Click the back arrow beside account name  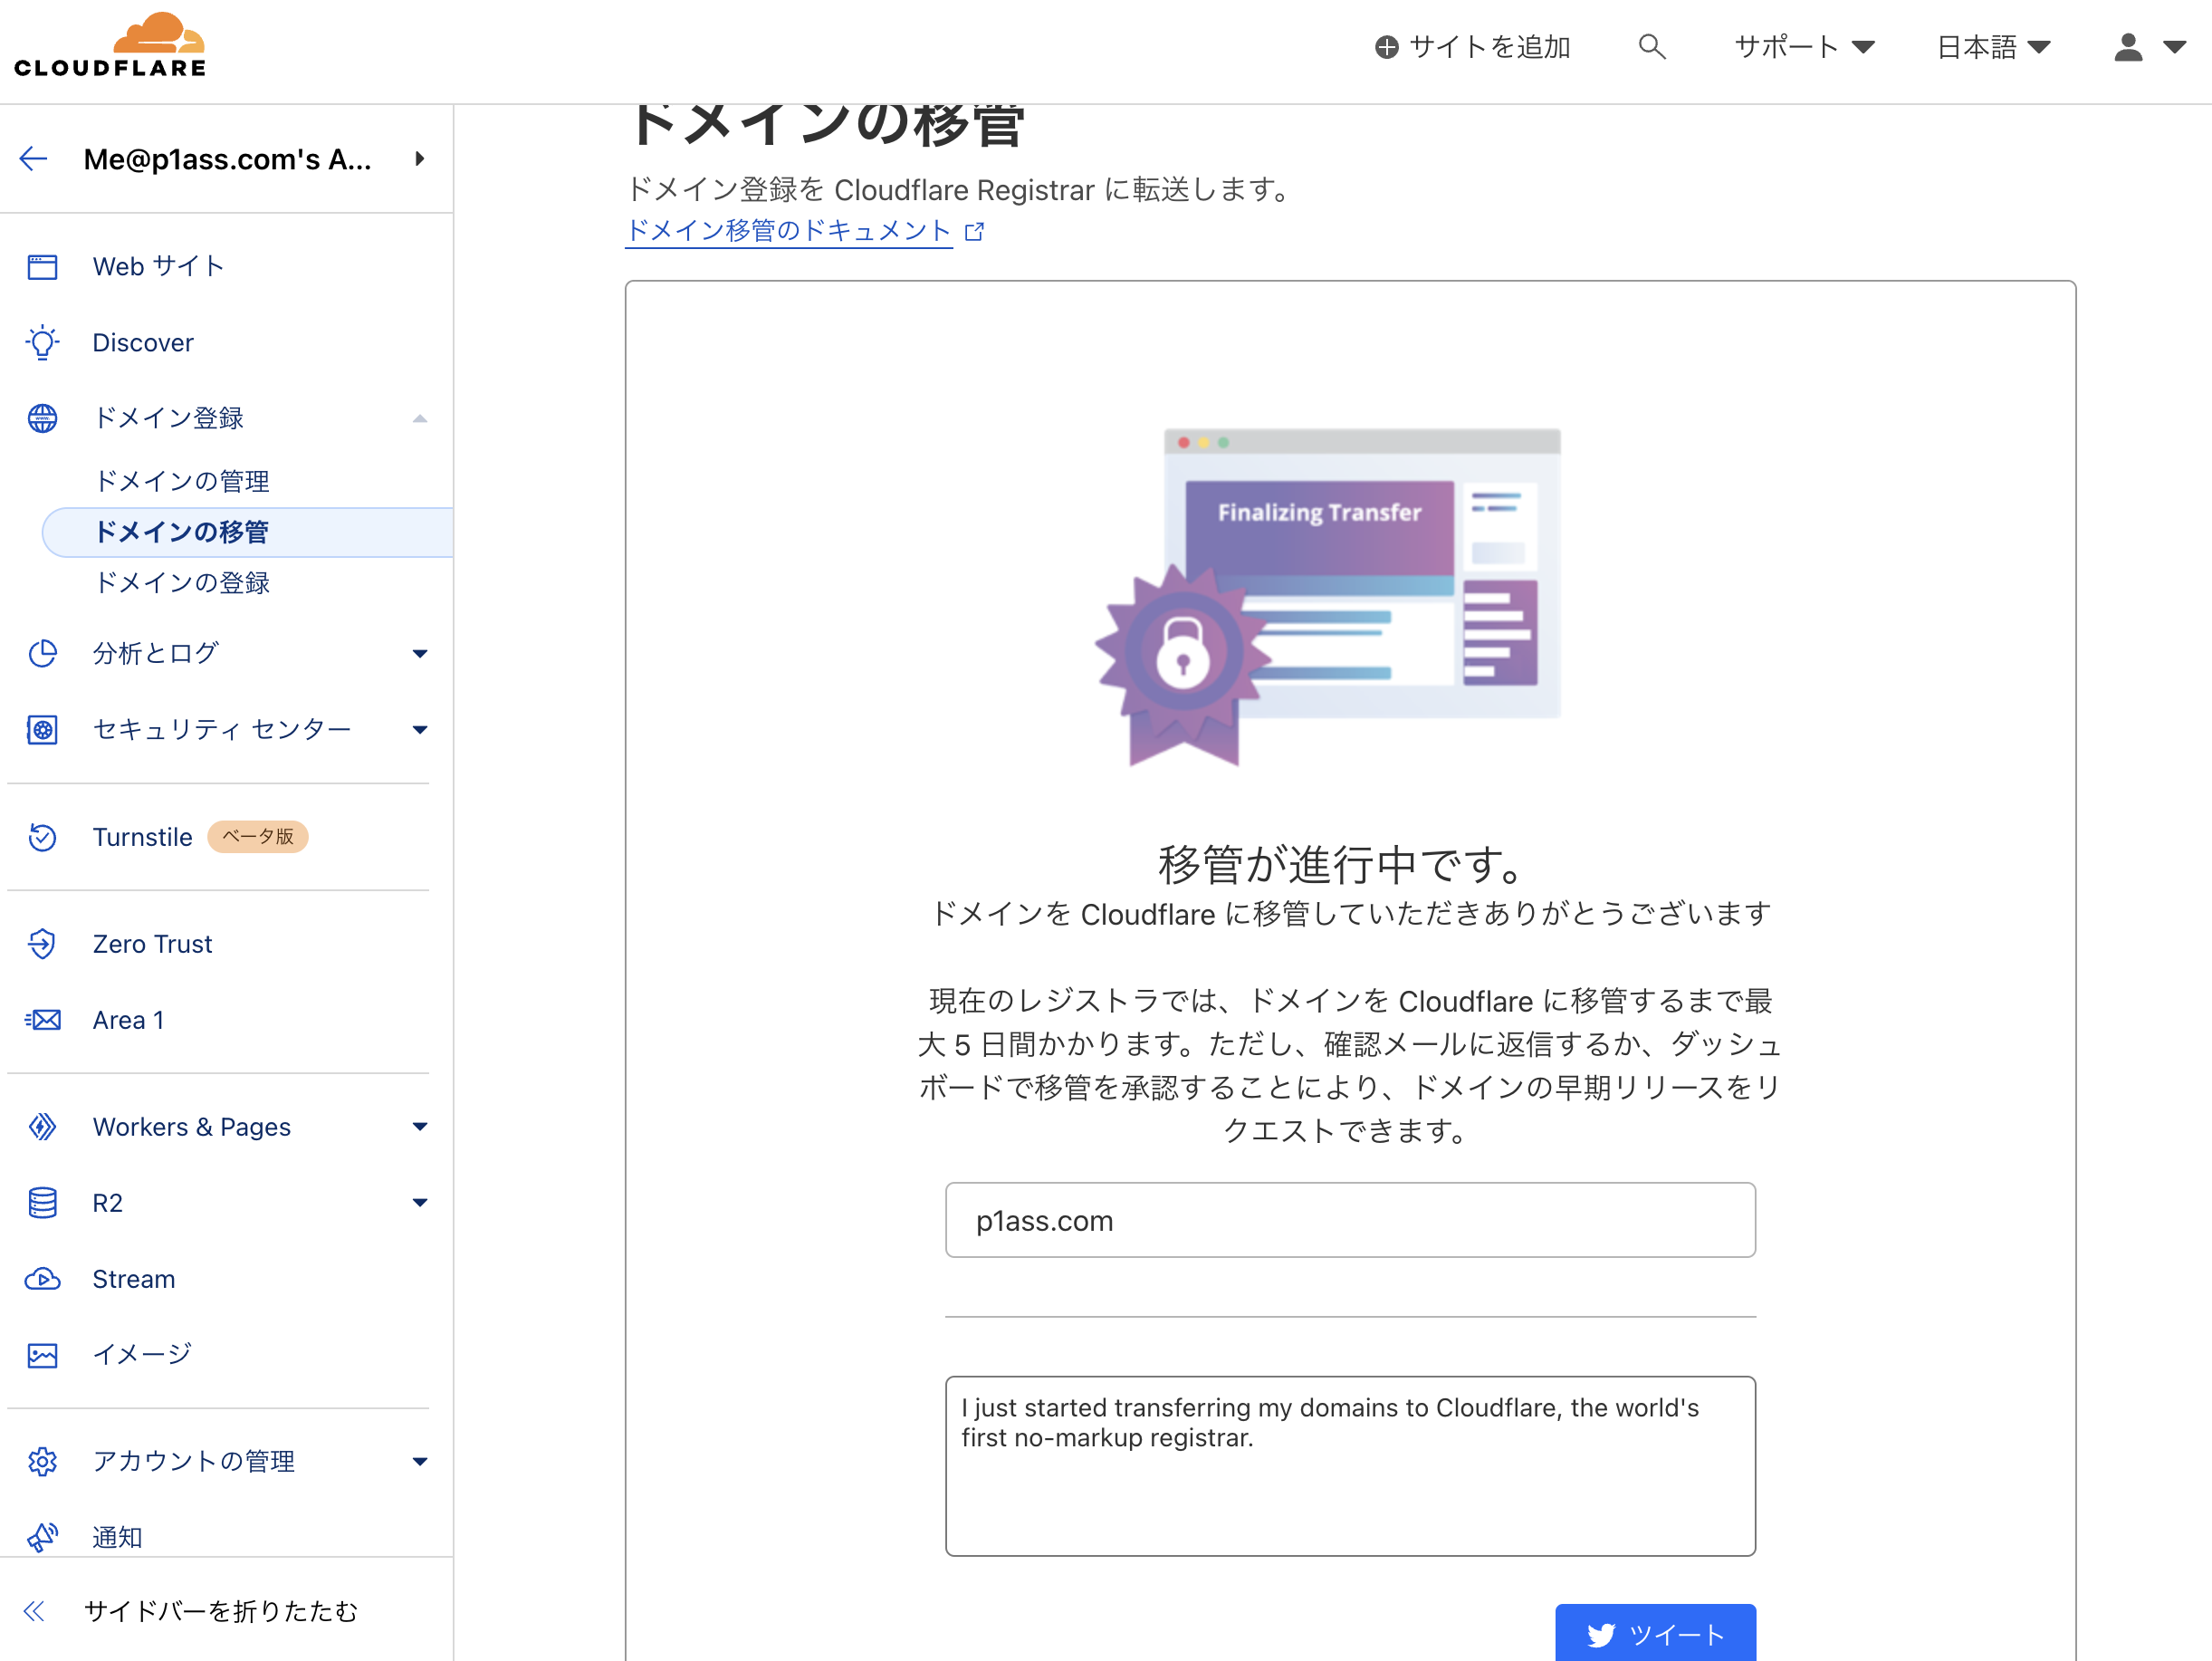pyautogui.click(x=34, y=159)
